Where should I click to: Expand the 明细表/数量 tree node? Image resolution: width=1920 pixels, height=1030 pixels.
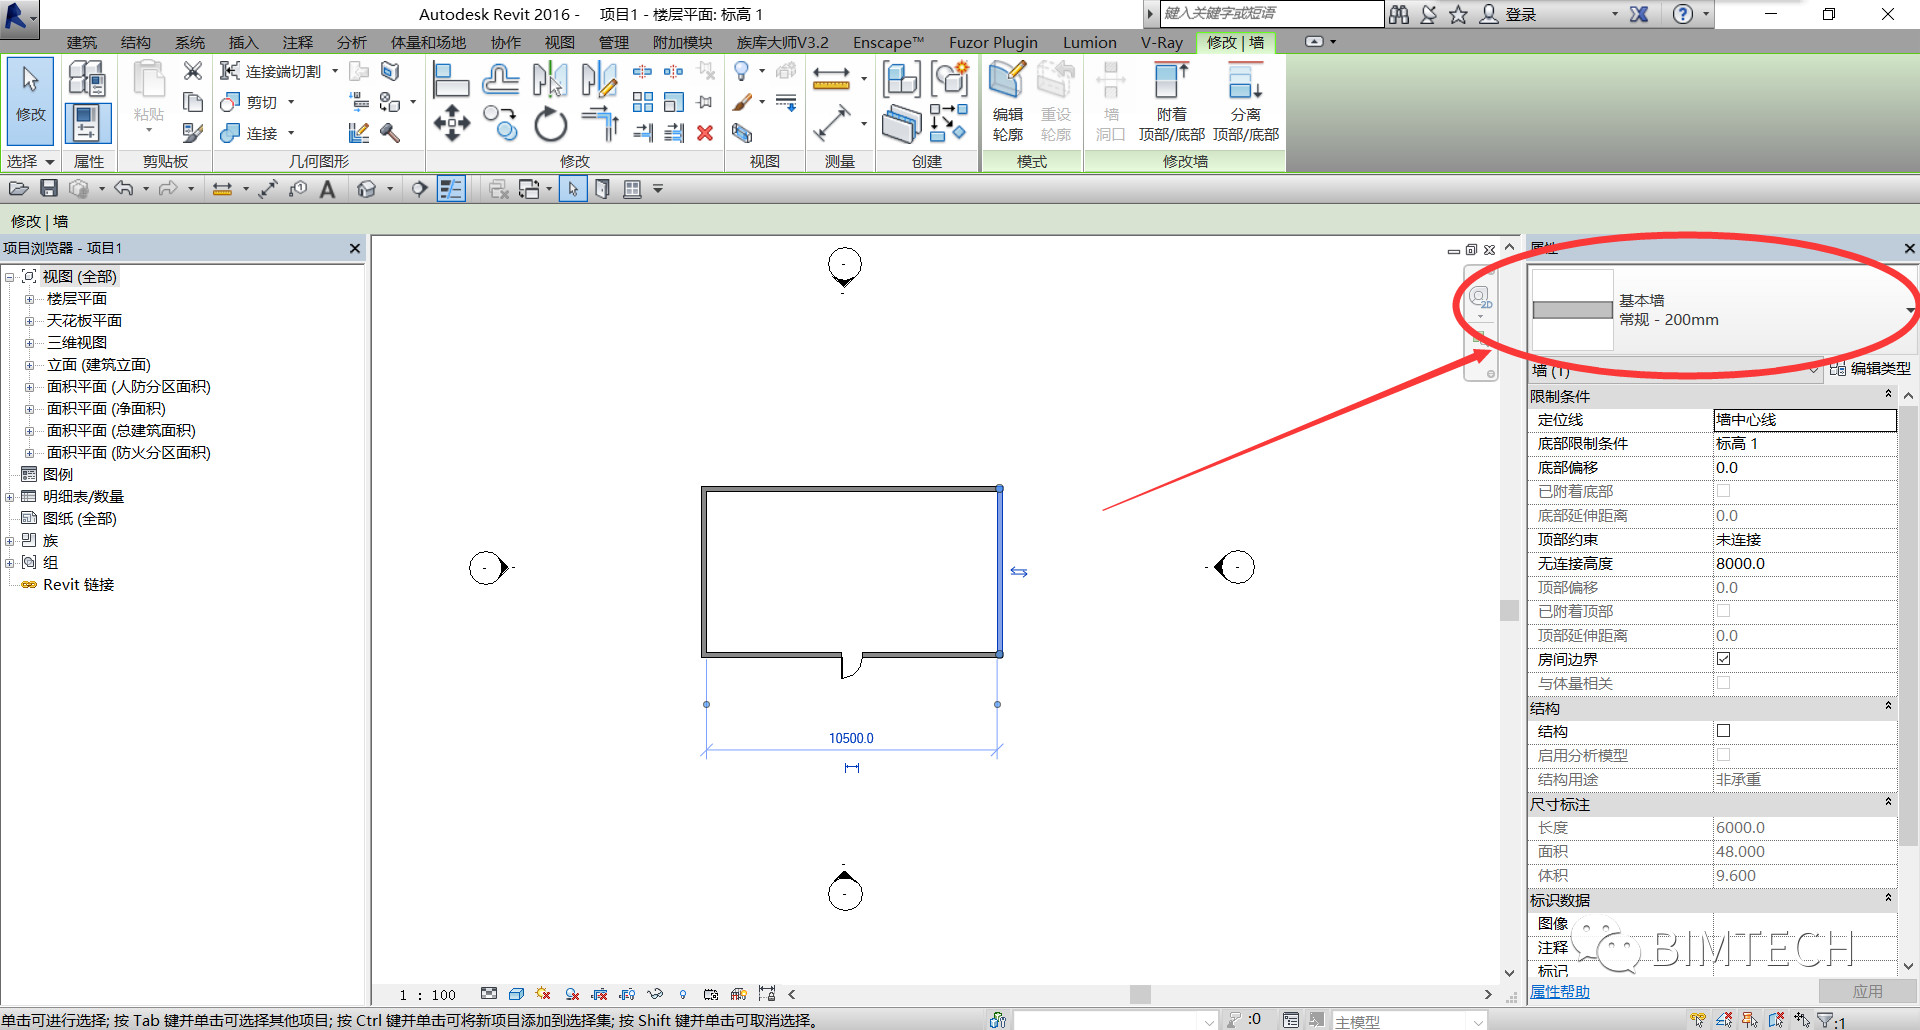(10, 497)
